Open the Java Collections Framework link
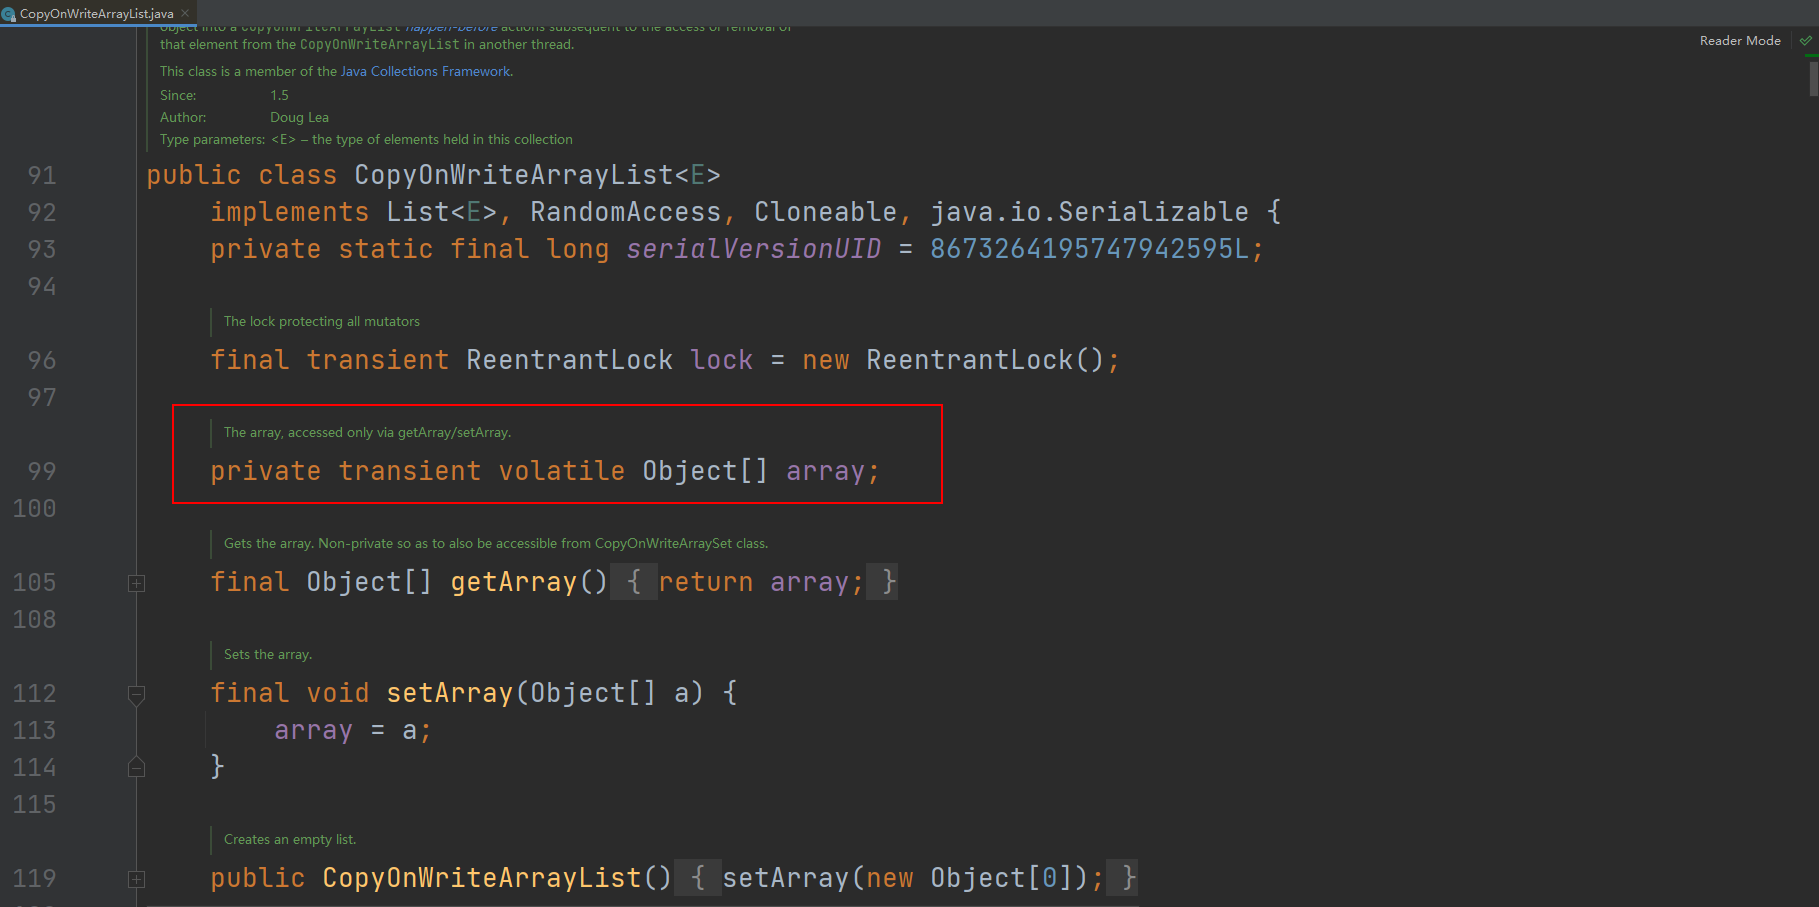Image resolution: width=1819 pixels, height=907 pixels. [x=426, y=72]
